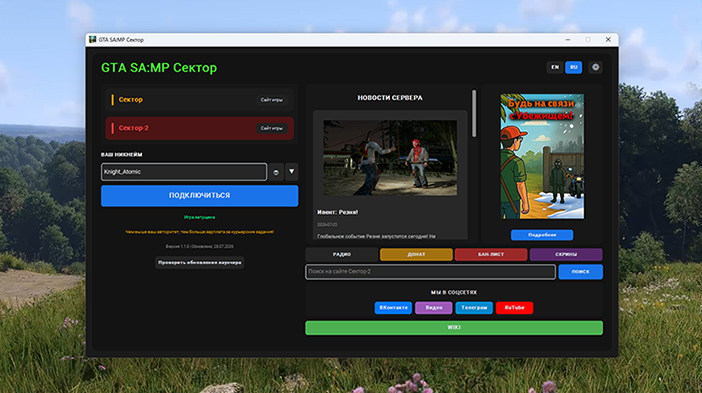Click the launcher version info line

click(x=200, y=246)
